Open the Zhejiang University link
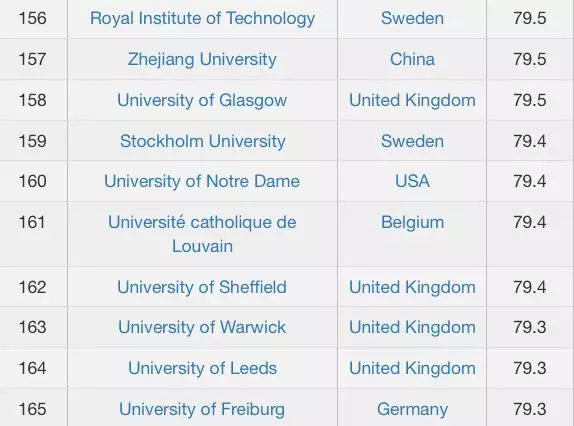574x426 pixels. [202, 60]
